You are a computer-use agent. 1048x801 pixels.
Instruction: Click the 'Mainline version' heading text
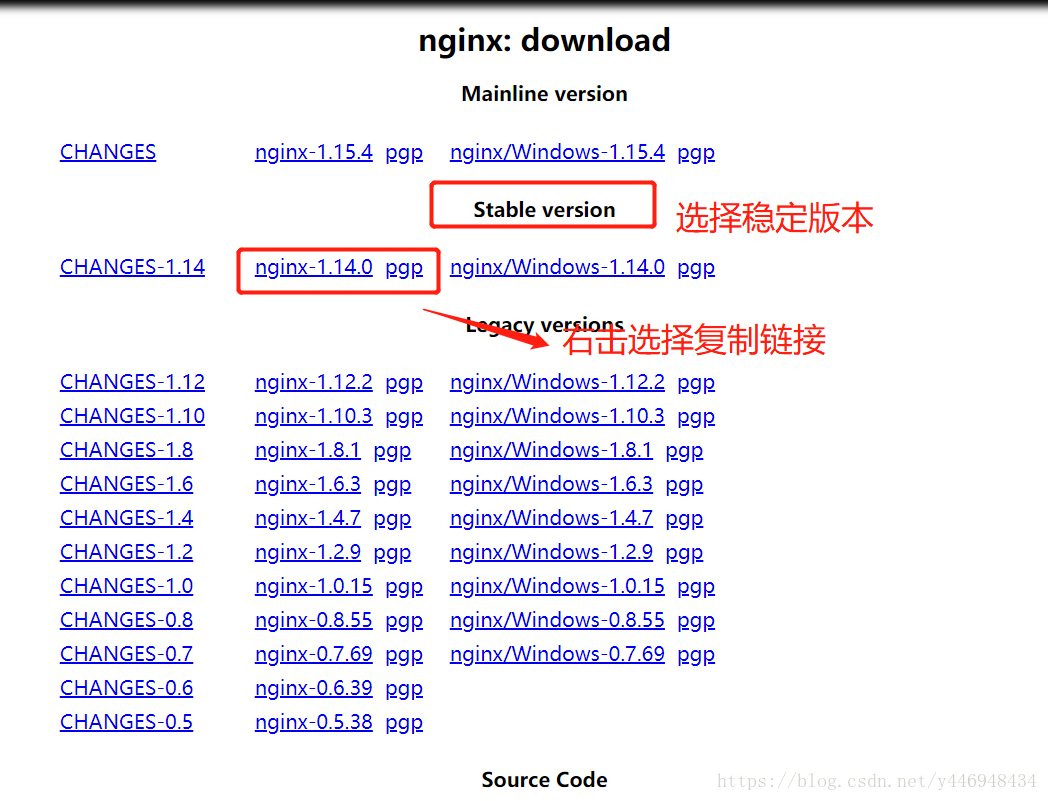pyautogui.click(x=544, y=94)
